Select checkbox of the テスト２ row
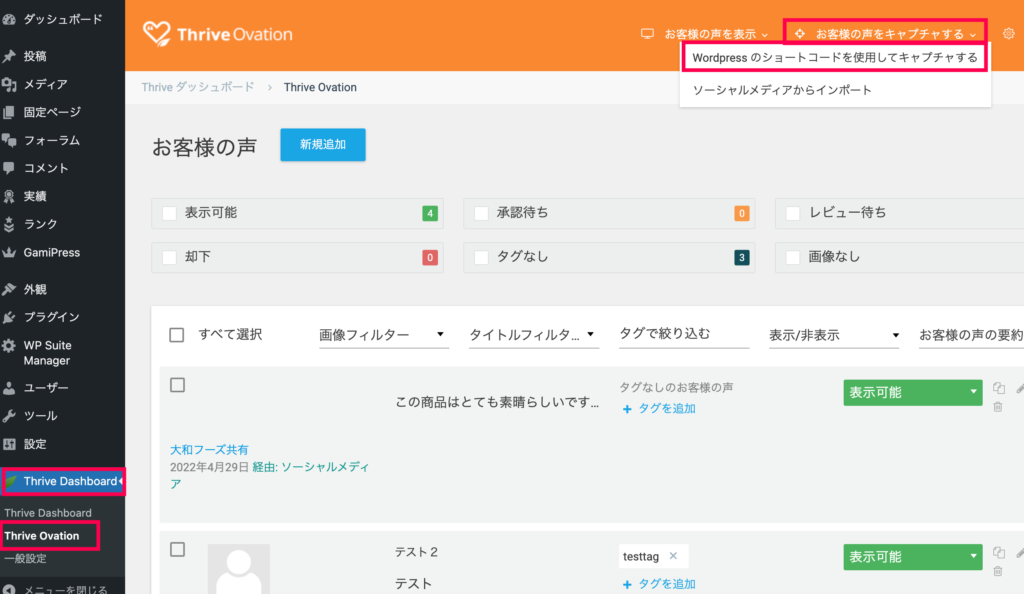1024x594 pixels. click(x=177, y=550)
